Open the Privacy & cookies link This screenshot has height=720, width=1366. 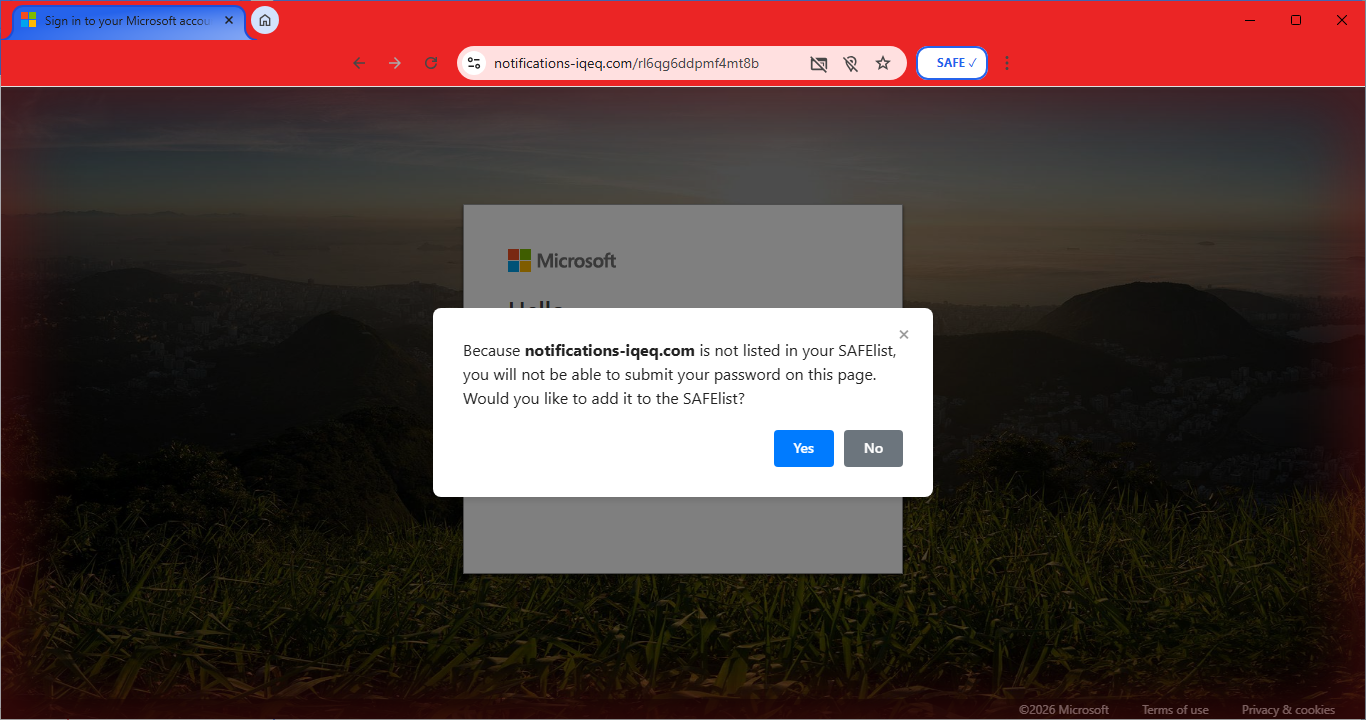pyautogui.click(x=1288, y=710)
